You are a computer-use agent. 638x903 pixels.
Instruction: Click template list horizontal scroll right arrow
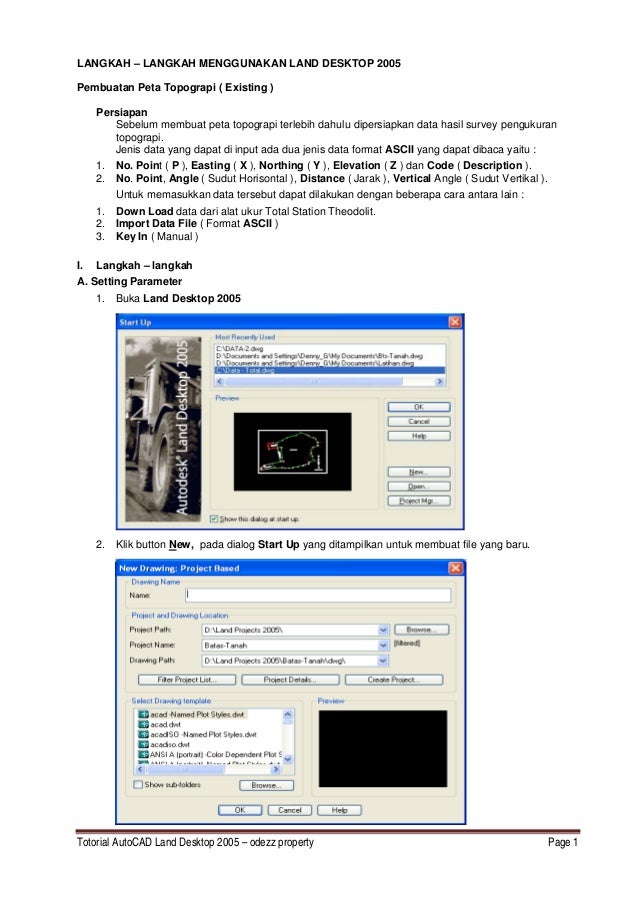(276, 769)
